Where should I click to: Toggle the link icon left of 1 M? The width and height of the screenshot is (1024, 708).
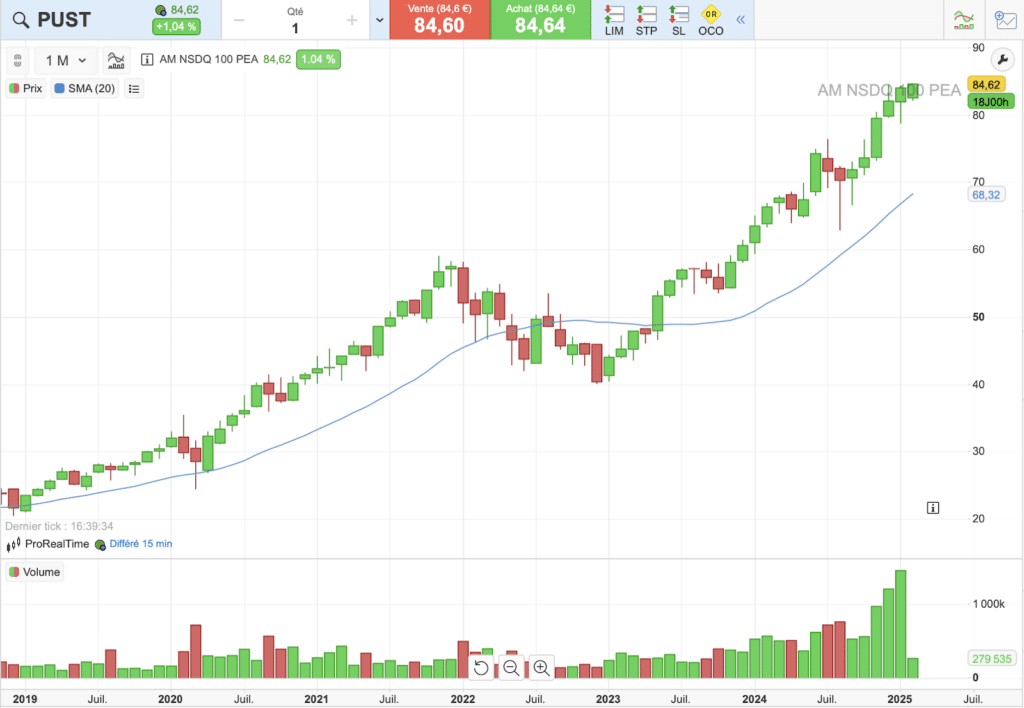pos(18,60)
